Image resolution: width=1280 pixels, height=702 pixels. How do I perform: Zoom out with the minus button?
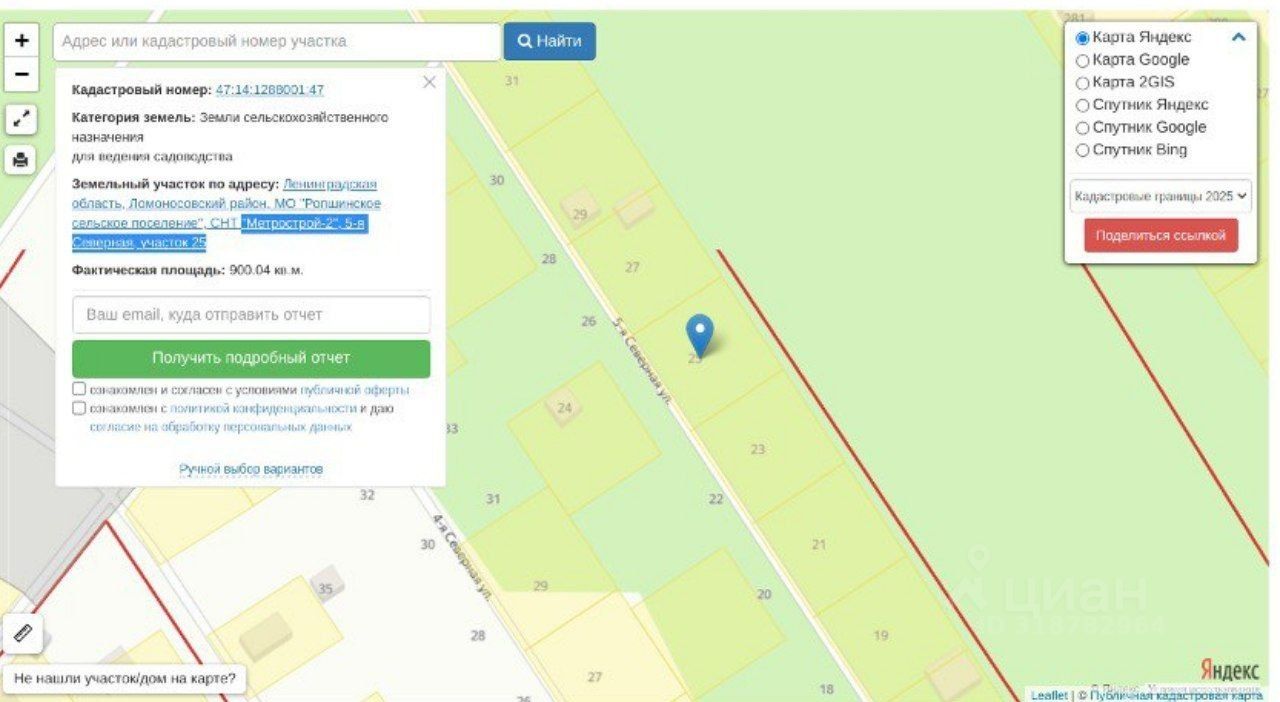pyautogui.click(x=21, y=74)
